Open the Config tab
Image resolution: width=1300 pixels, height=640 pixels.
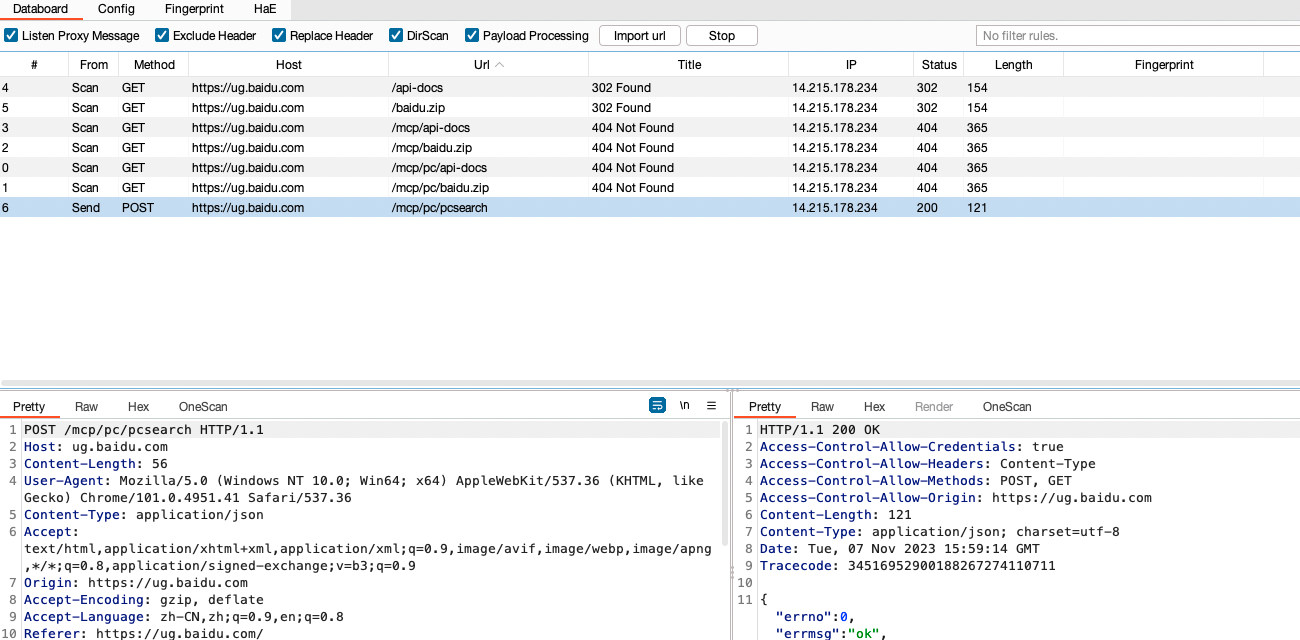pyautogui.click(x=116, y=9)
